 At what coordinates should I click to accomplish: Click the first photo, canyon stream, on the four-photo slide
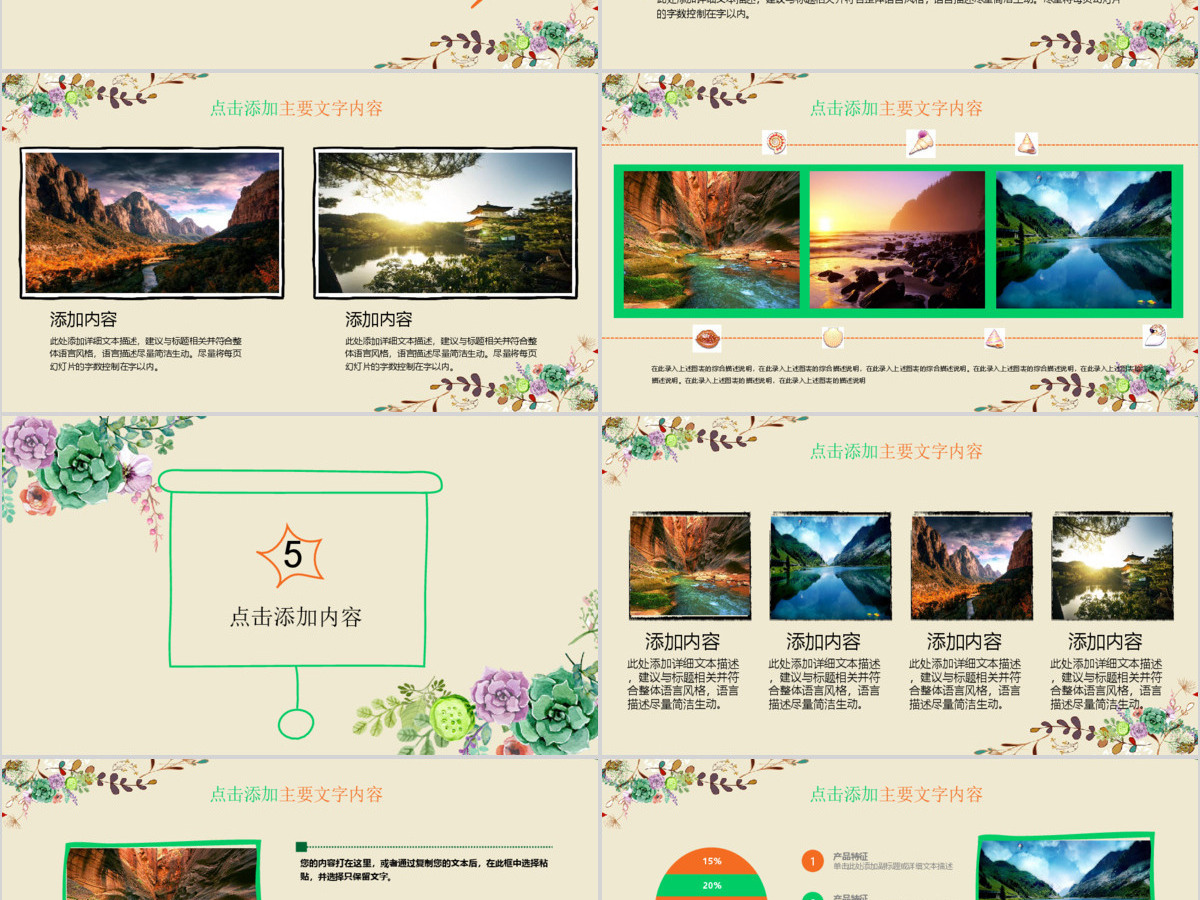pos(690,566)
